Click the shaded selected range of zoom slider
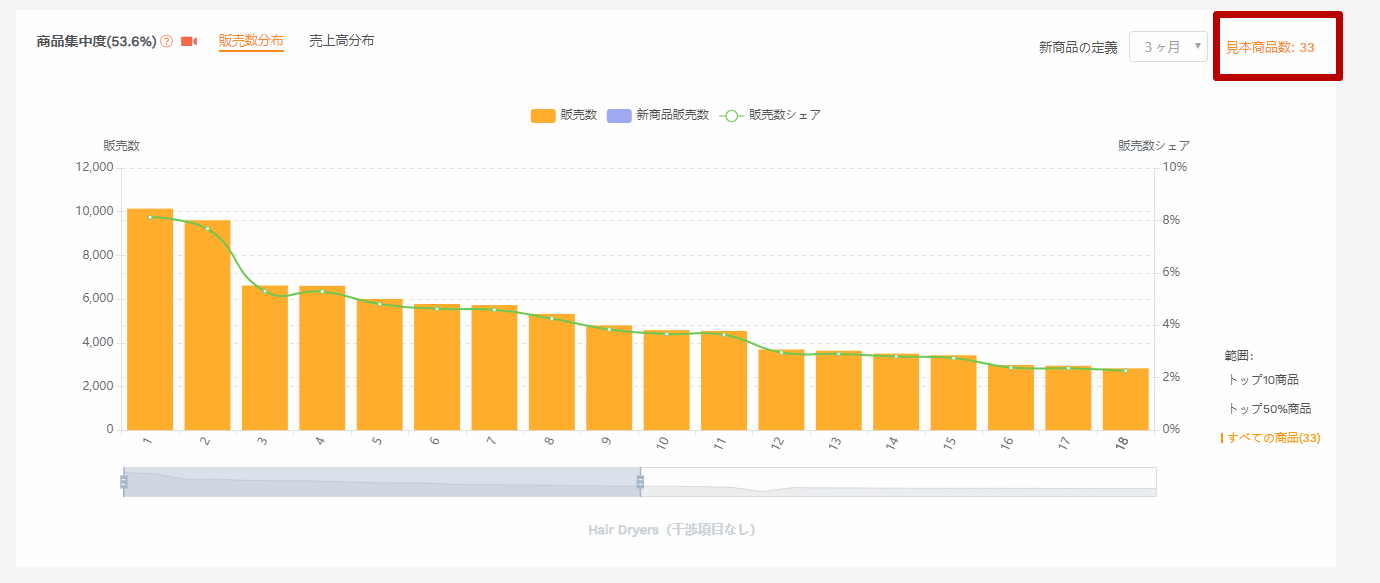This screenshot has width=1380, height=583. tap(381, 482)
